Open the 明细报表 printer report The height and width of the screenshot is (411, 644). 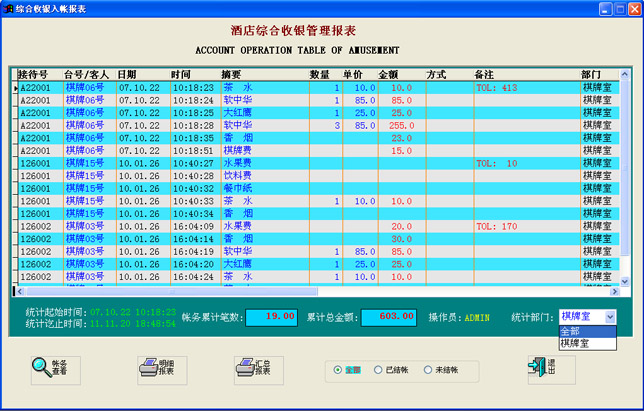155,367
